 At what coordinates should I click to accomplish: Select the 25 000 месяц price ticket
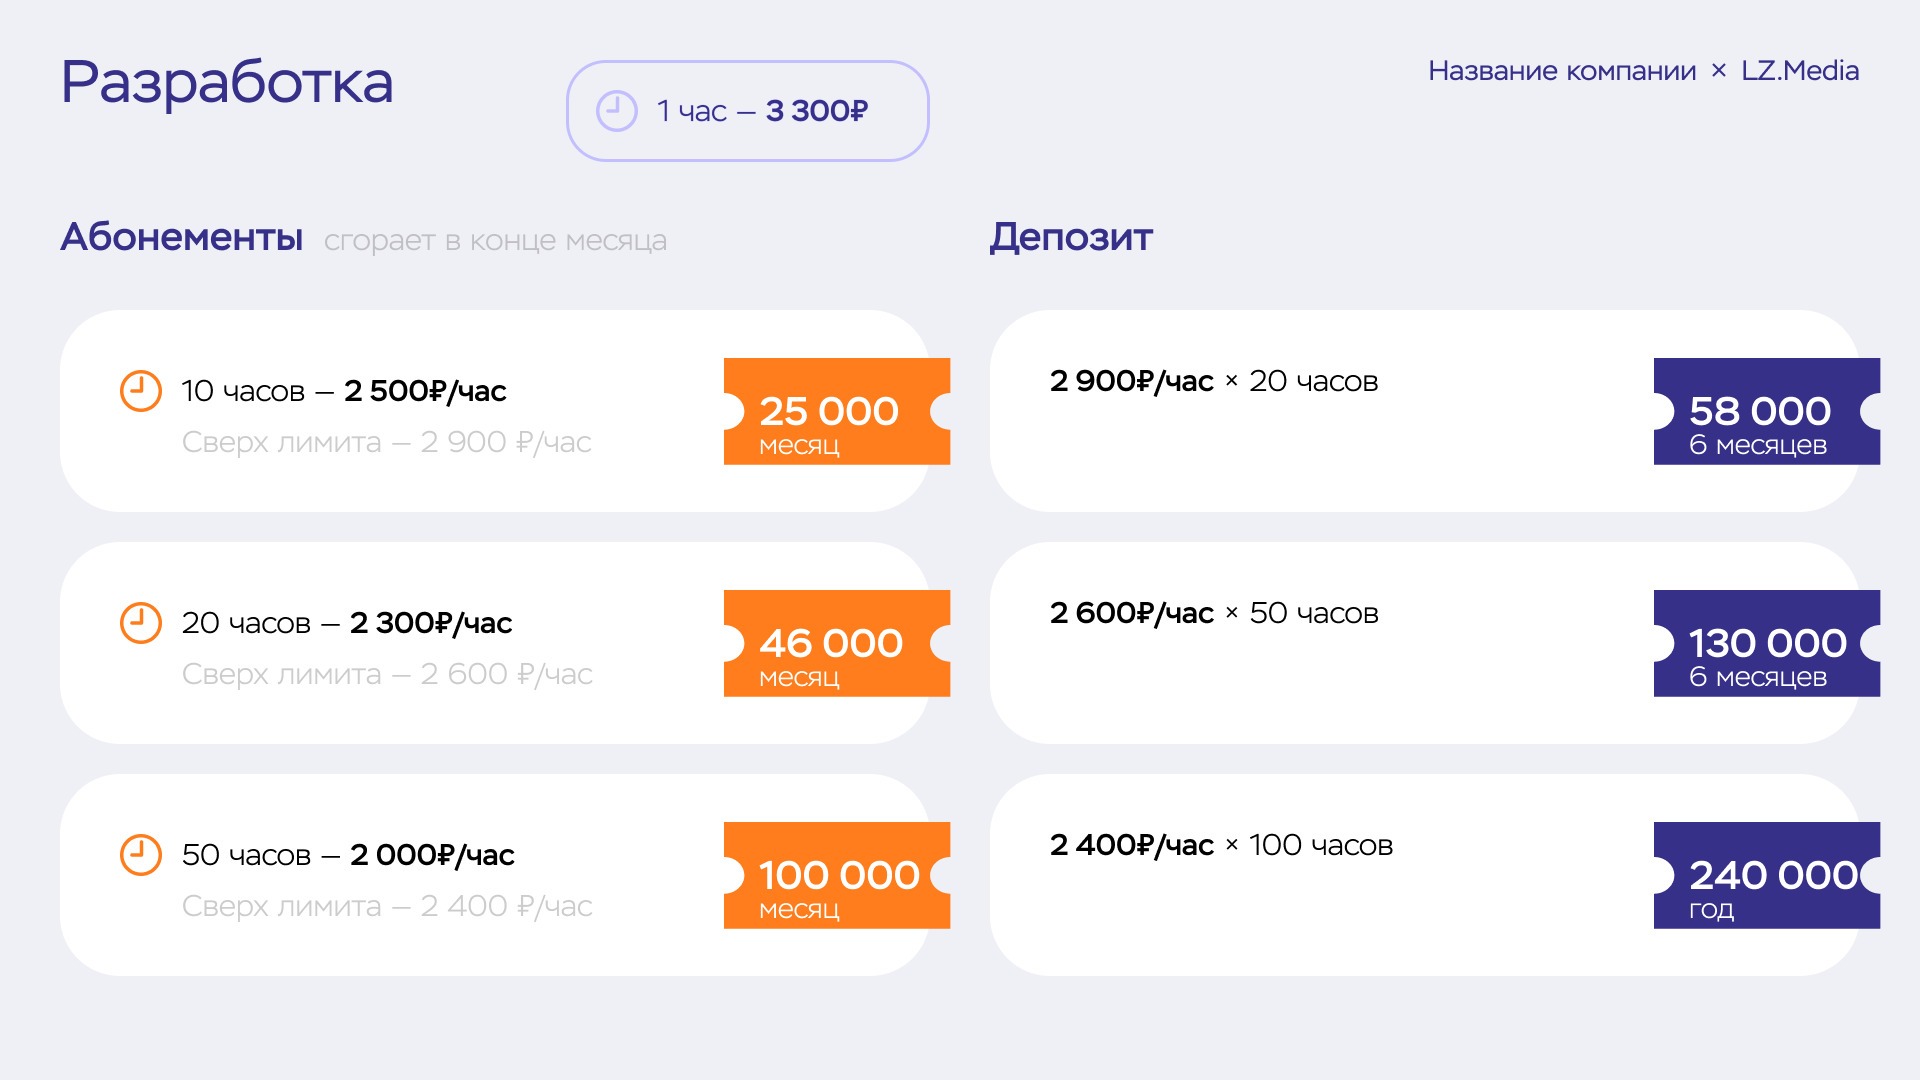coord(836,411)
